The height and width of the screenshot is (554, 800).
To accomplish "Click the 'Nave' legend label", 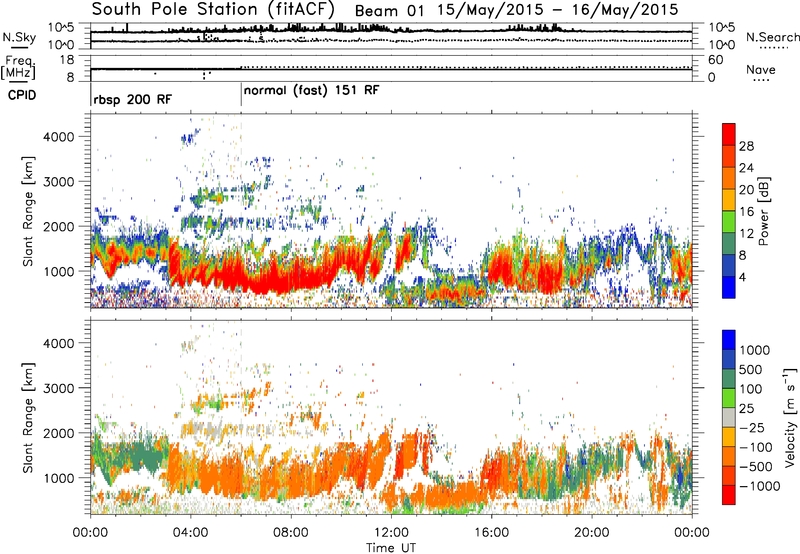I will pyautogui.click(x=761, y=69).
